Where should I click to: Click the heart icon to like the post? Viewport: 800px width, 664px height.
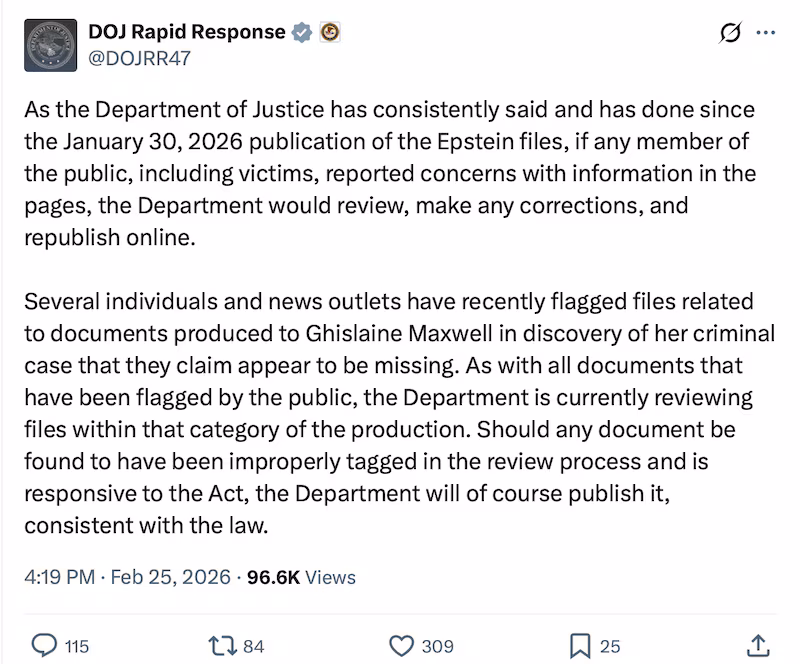[403, 646]
